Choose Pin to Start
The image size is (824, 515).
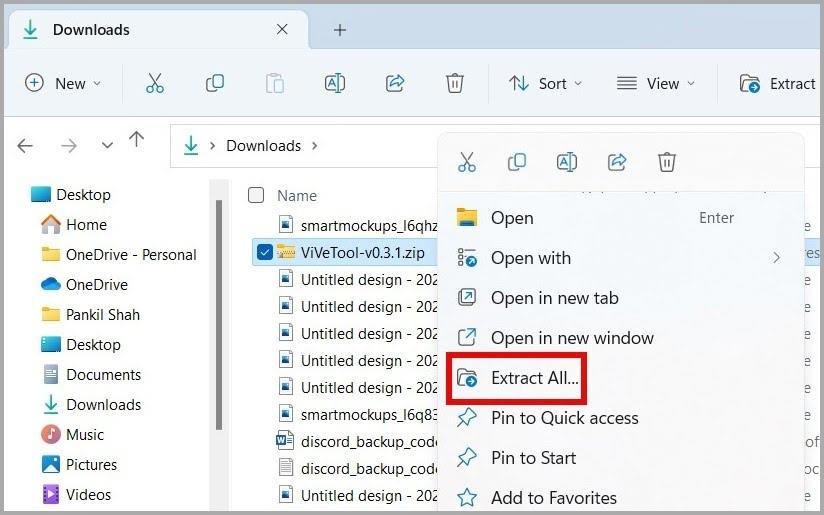[620, 458]
